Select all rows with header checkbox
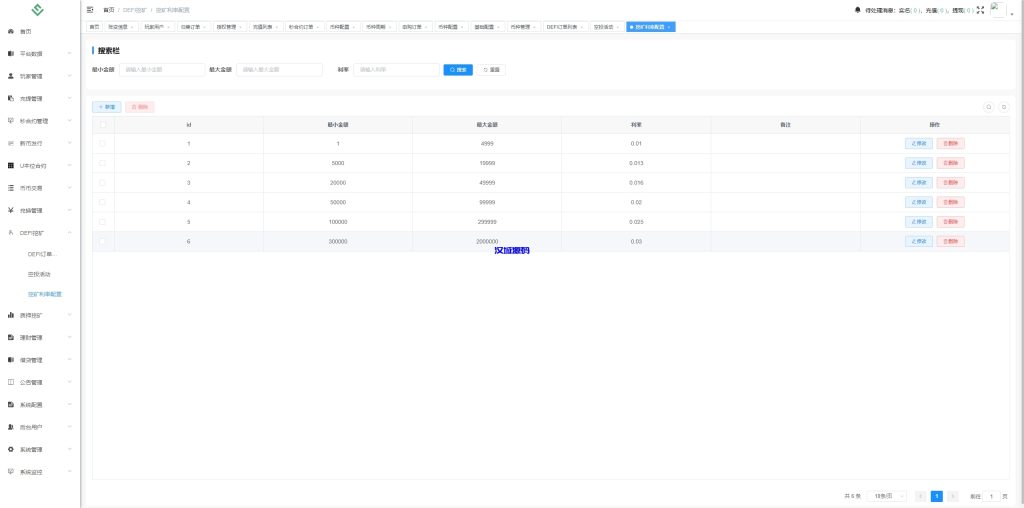 102,125
